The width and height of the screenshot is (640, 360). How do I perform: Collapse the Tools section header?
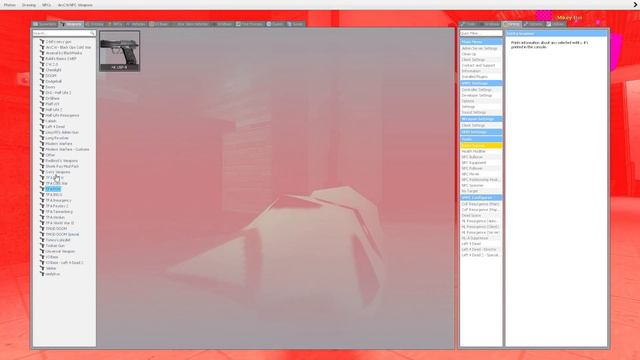[x=481, y=139]
